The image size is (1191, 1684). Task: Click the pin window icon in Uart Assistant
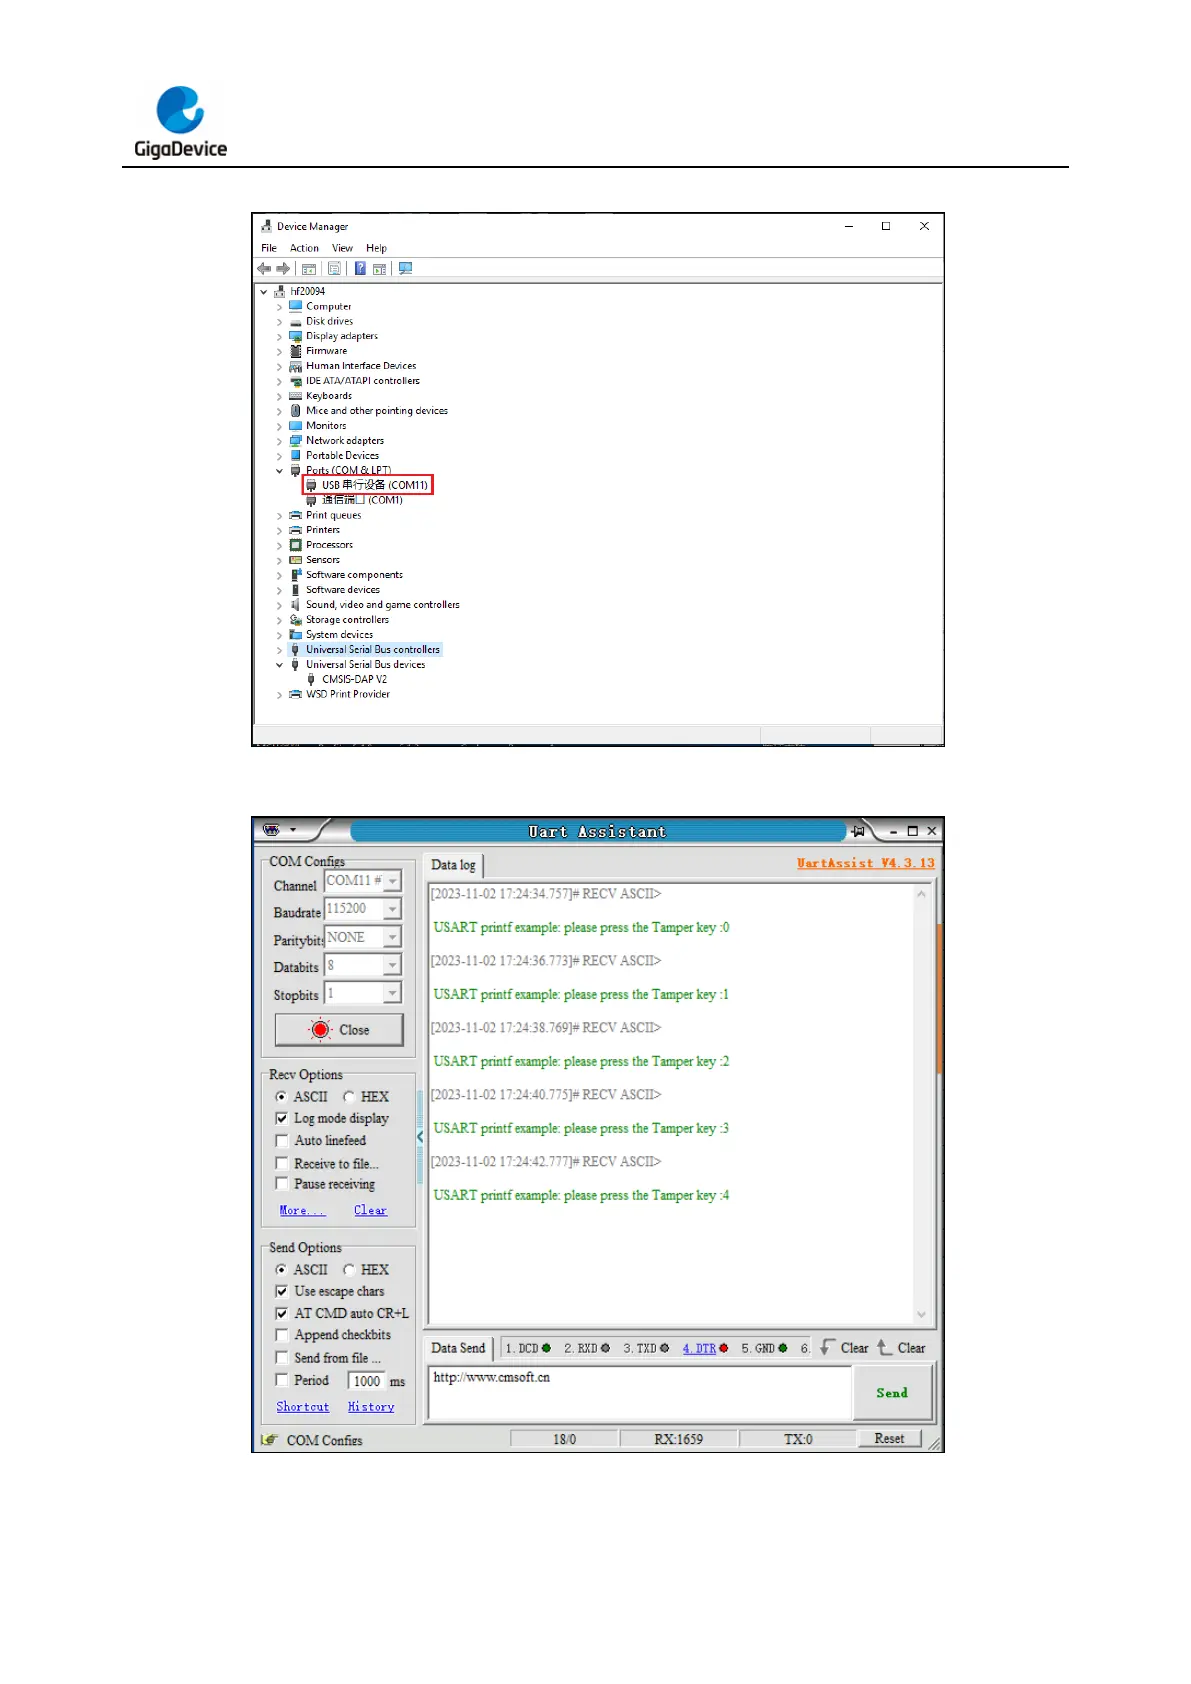point(858,831)
